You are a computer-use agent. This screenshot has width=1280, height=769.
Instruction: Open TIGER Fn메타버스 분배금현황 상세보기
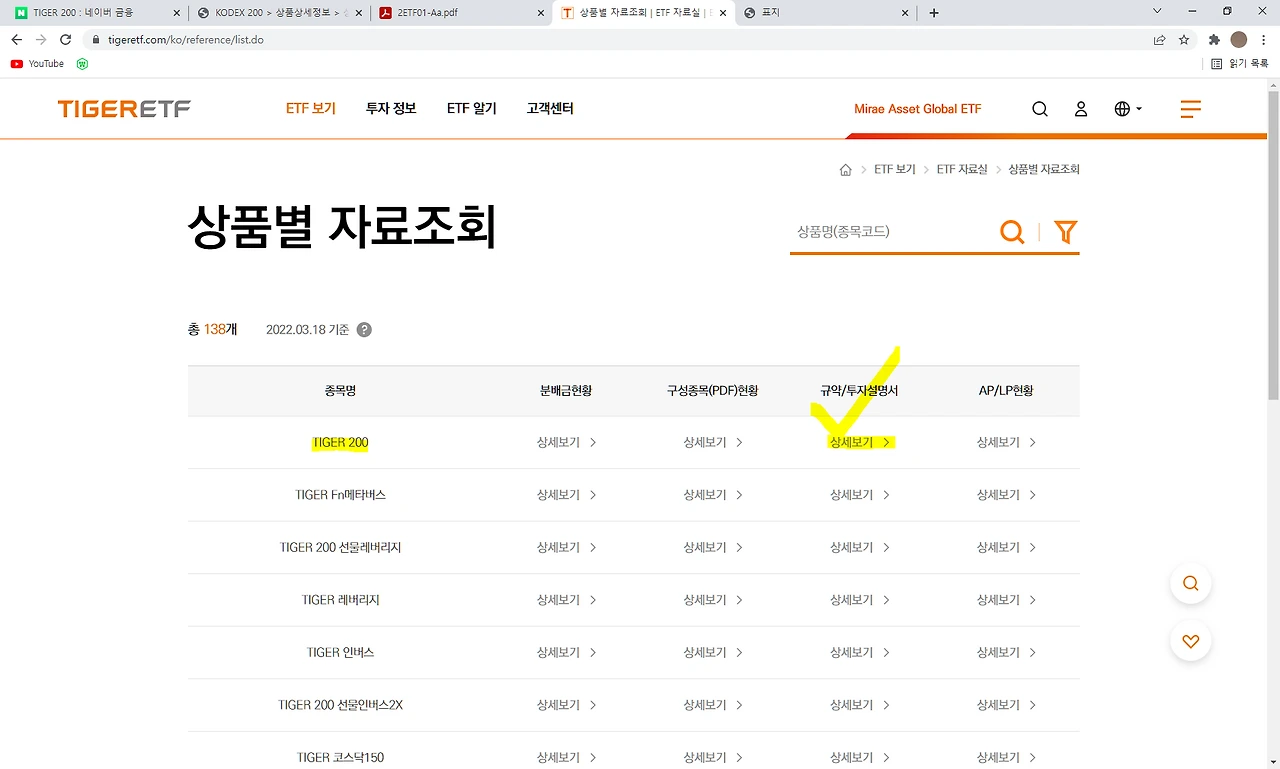click(566, 495)
